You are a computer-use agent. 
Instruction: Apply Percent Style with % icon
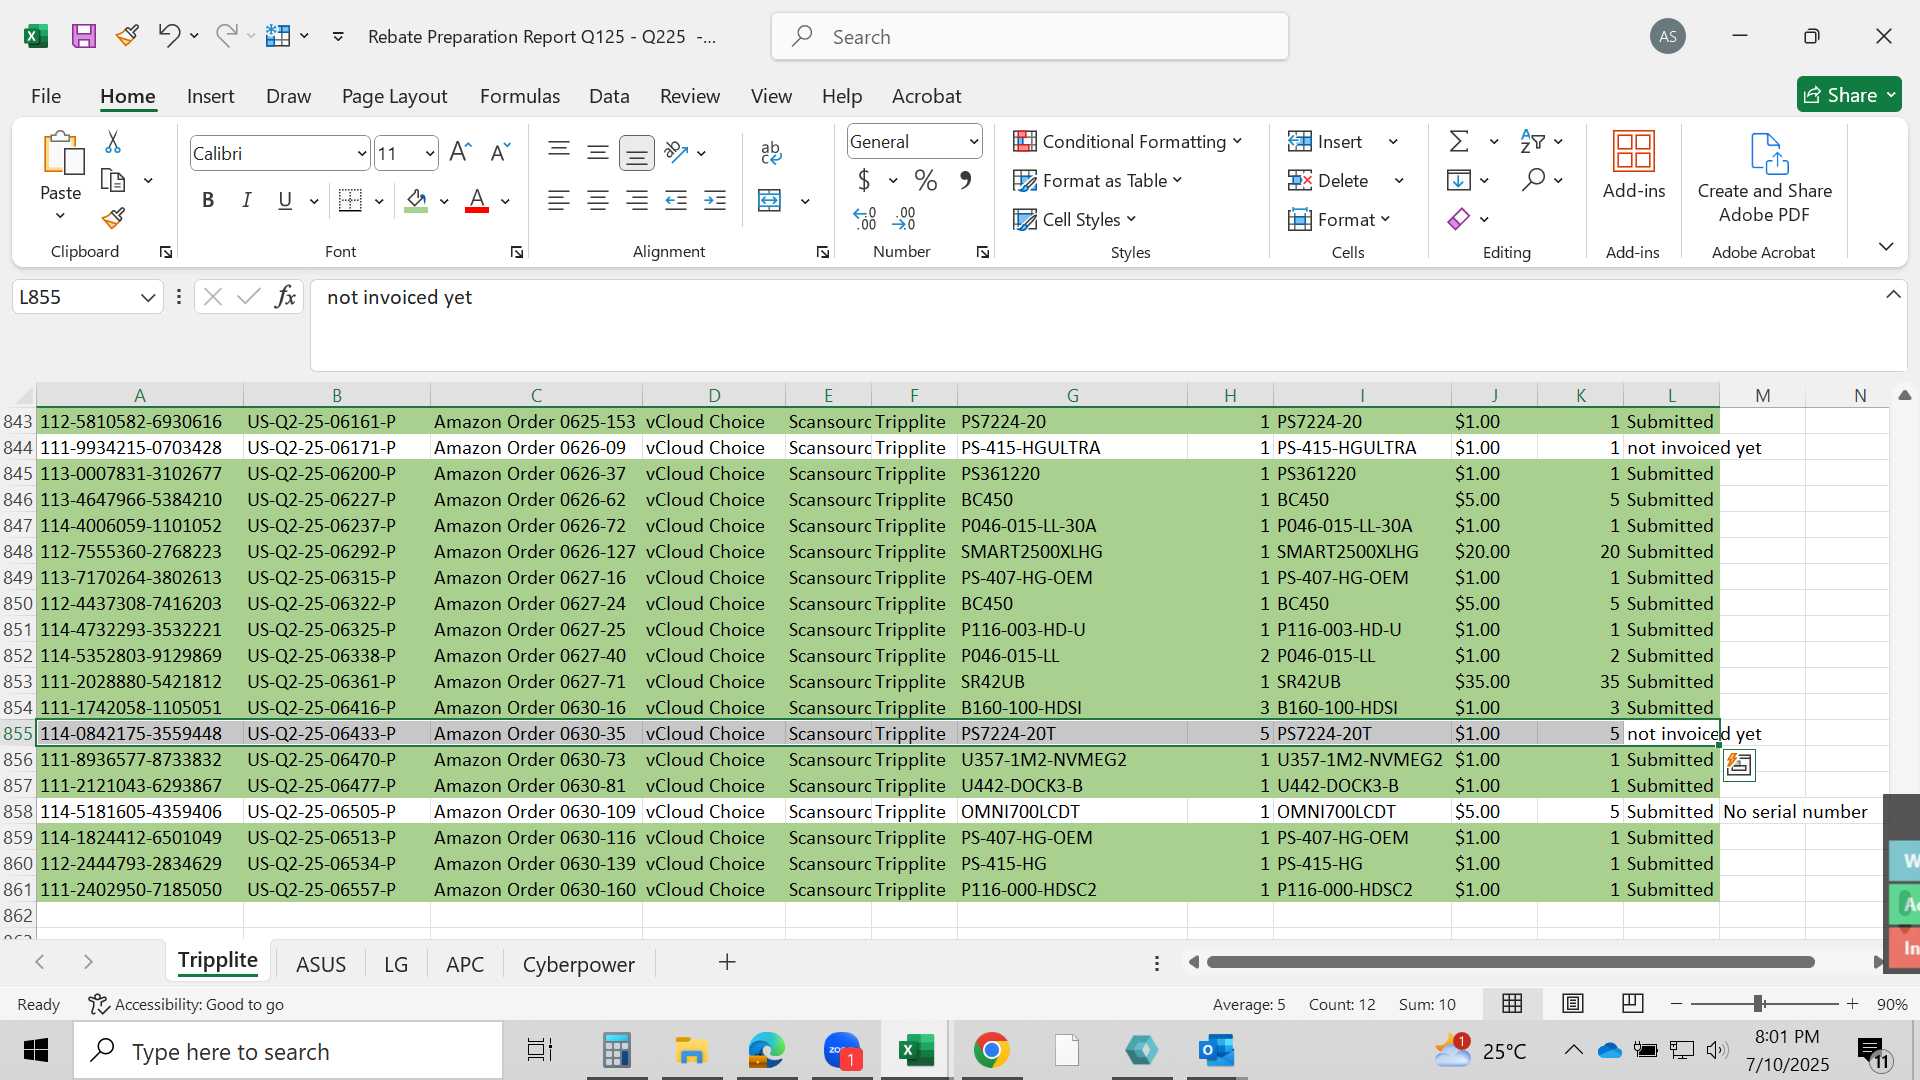tap(926, 180)
